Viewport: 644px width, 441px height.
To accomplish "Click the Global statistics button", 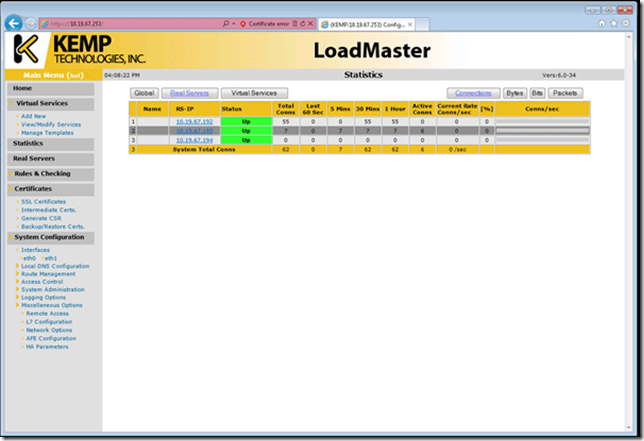I will 144,93.
